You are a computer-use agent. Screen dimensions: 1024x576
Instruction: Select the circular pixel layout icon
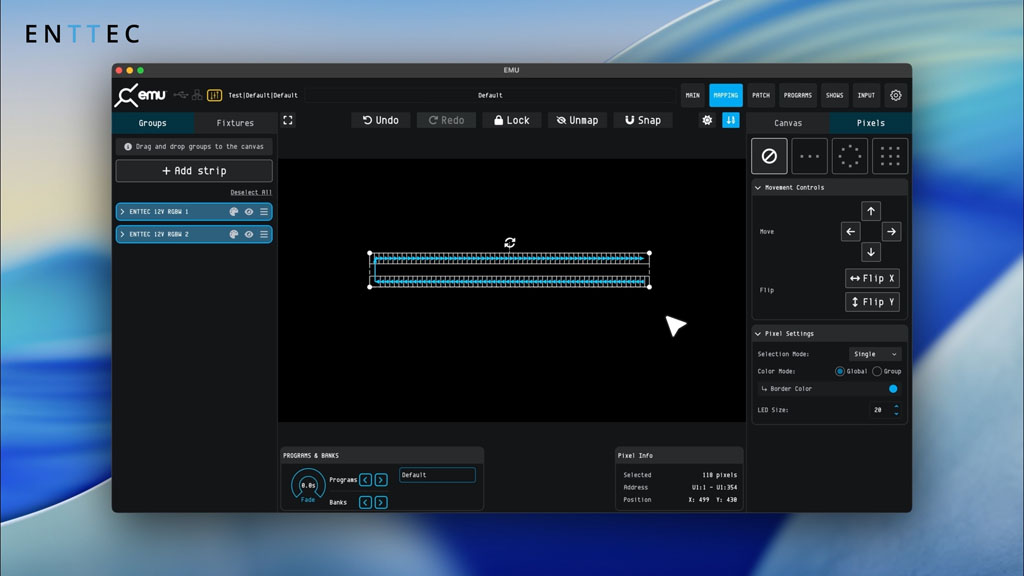coord(850,156)
